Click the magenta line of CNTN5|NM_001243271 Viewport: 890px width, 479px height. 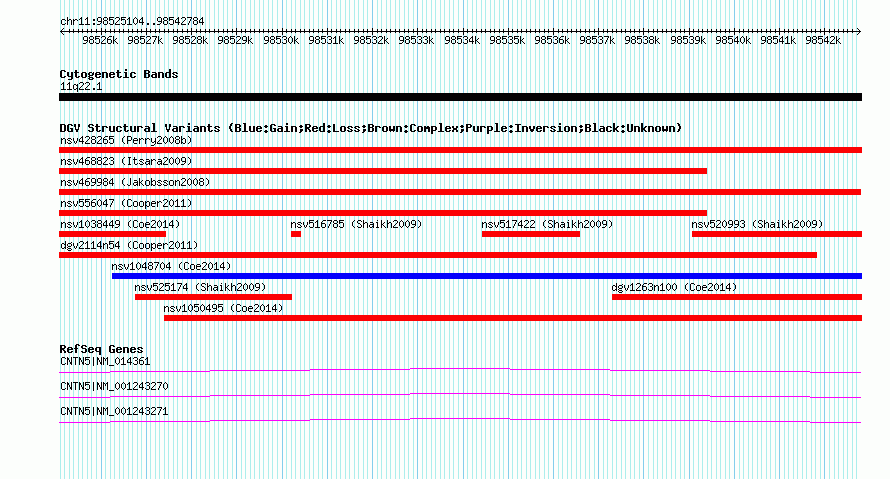[x=460, y=419]
